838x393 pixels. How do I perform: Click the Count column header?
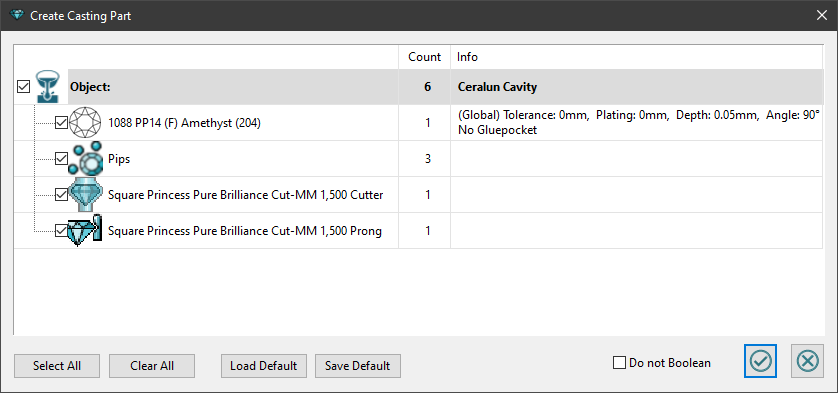point(424,57)
